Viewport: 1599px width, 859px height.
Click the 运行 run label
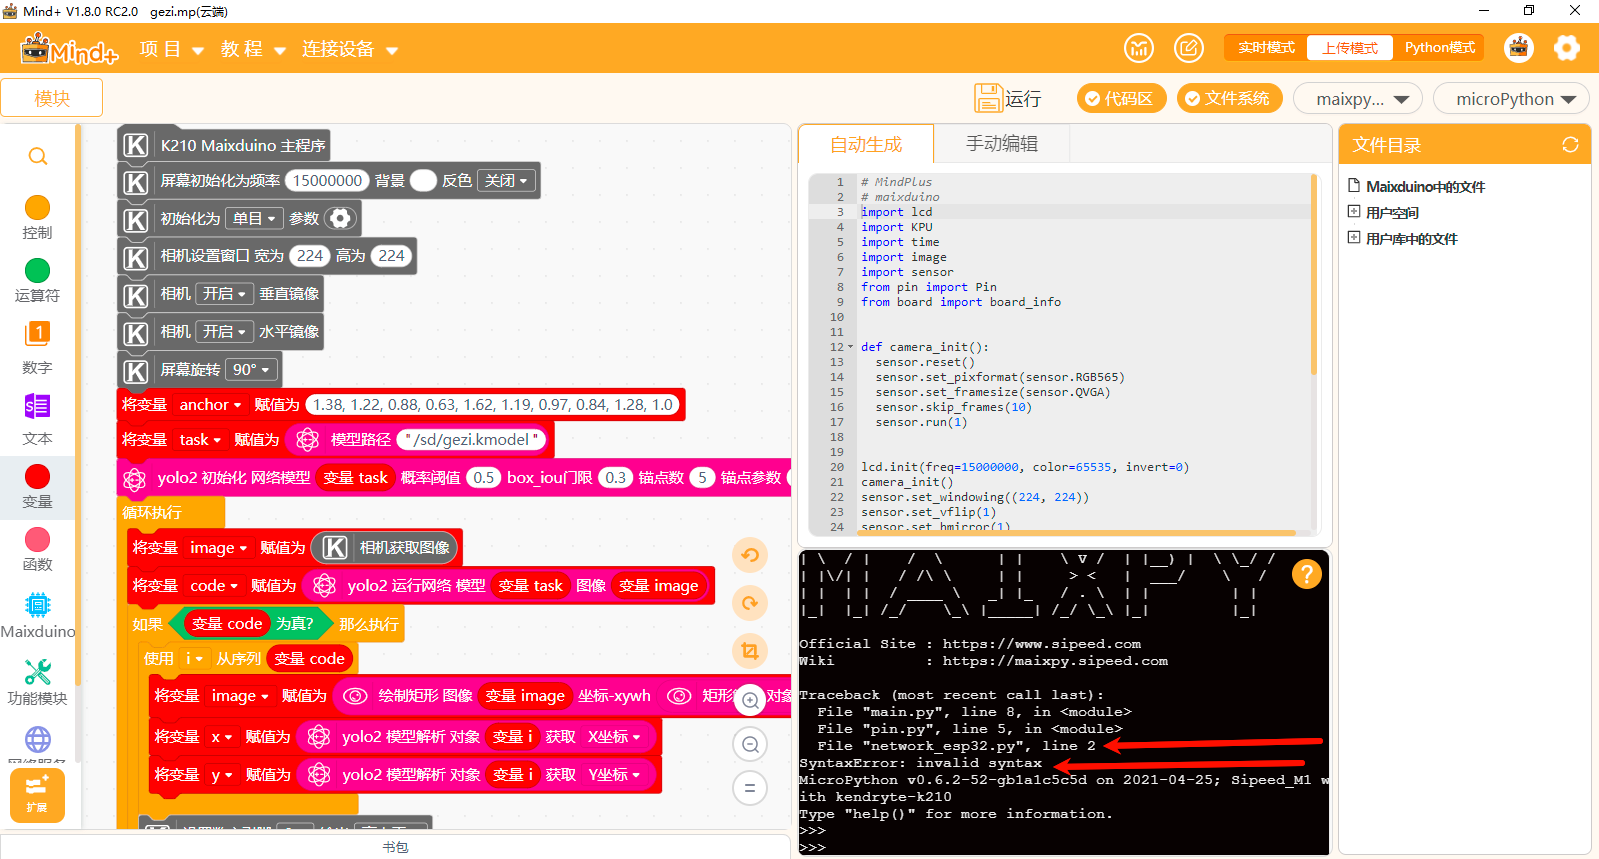pyautogui.click(x=1023, y=98)
